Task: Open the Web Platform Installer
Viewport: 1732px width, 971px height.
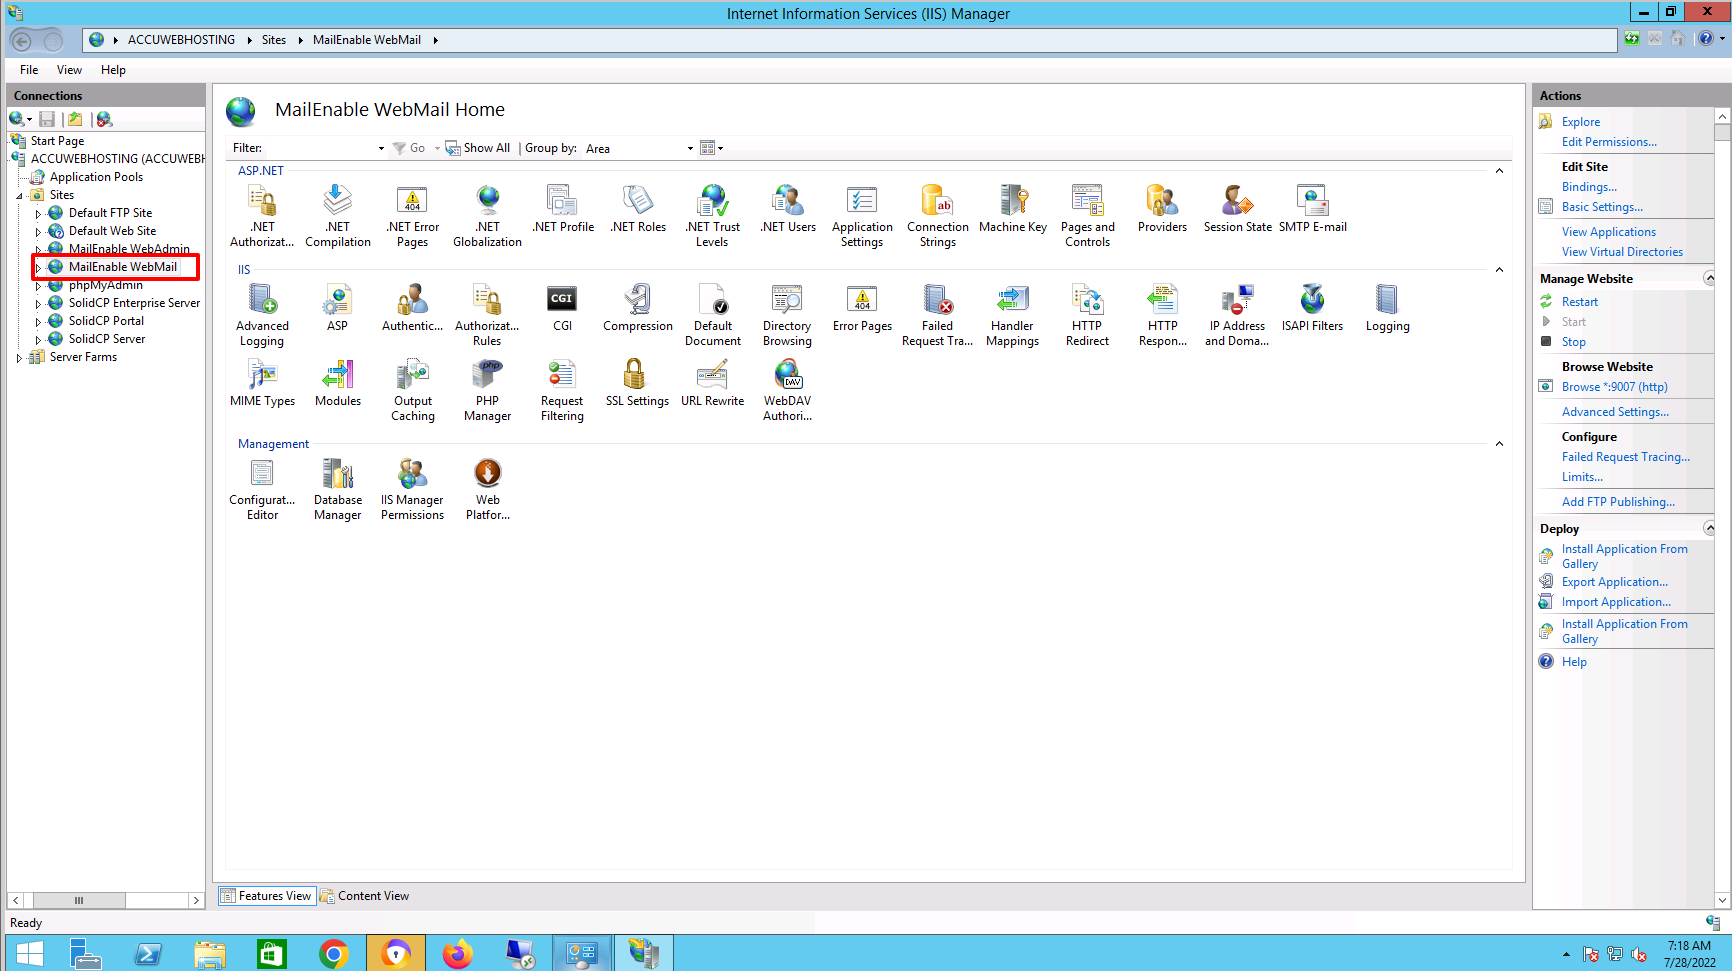Action: pyautogui.click(x=487, y=489)
